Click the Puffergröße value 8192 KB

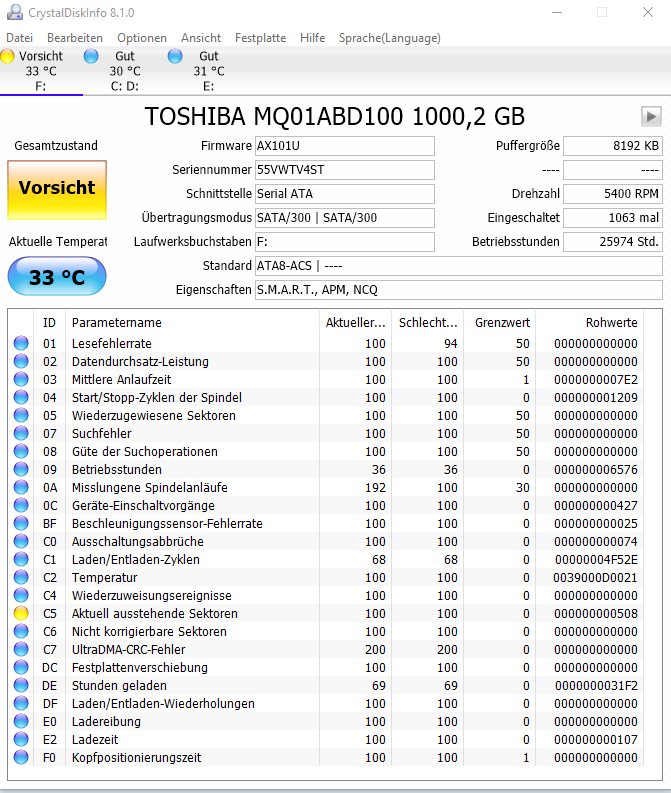coord(613,146)
